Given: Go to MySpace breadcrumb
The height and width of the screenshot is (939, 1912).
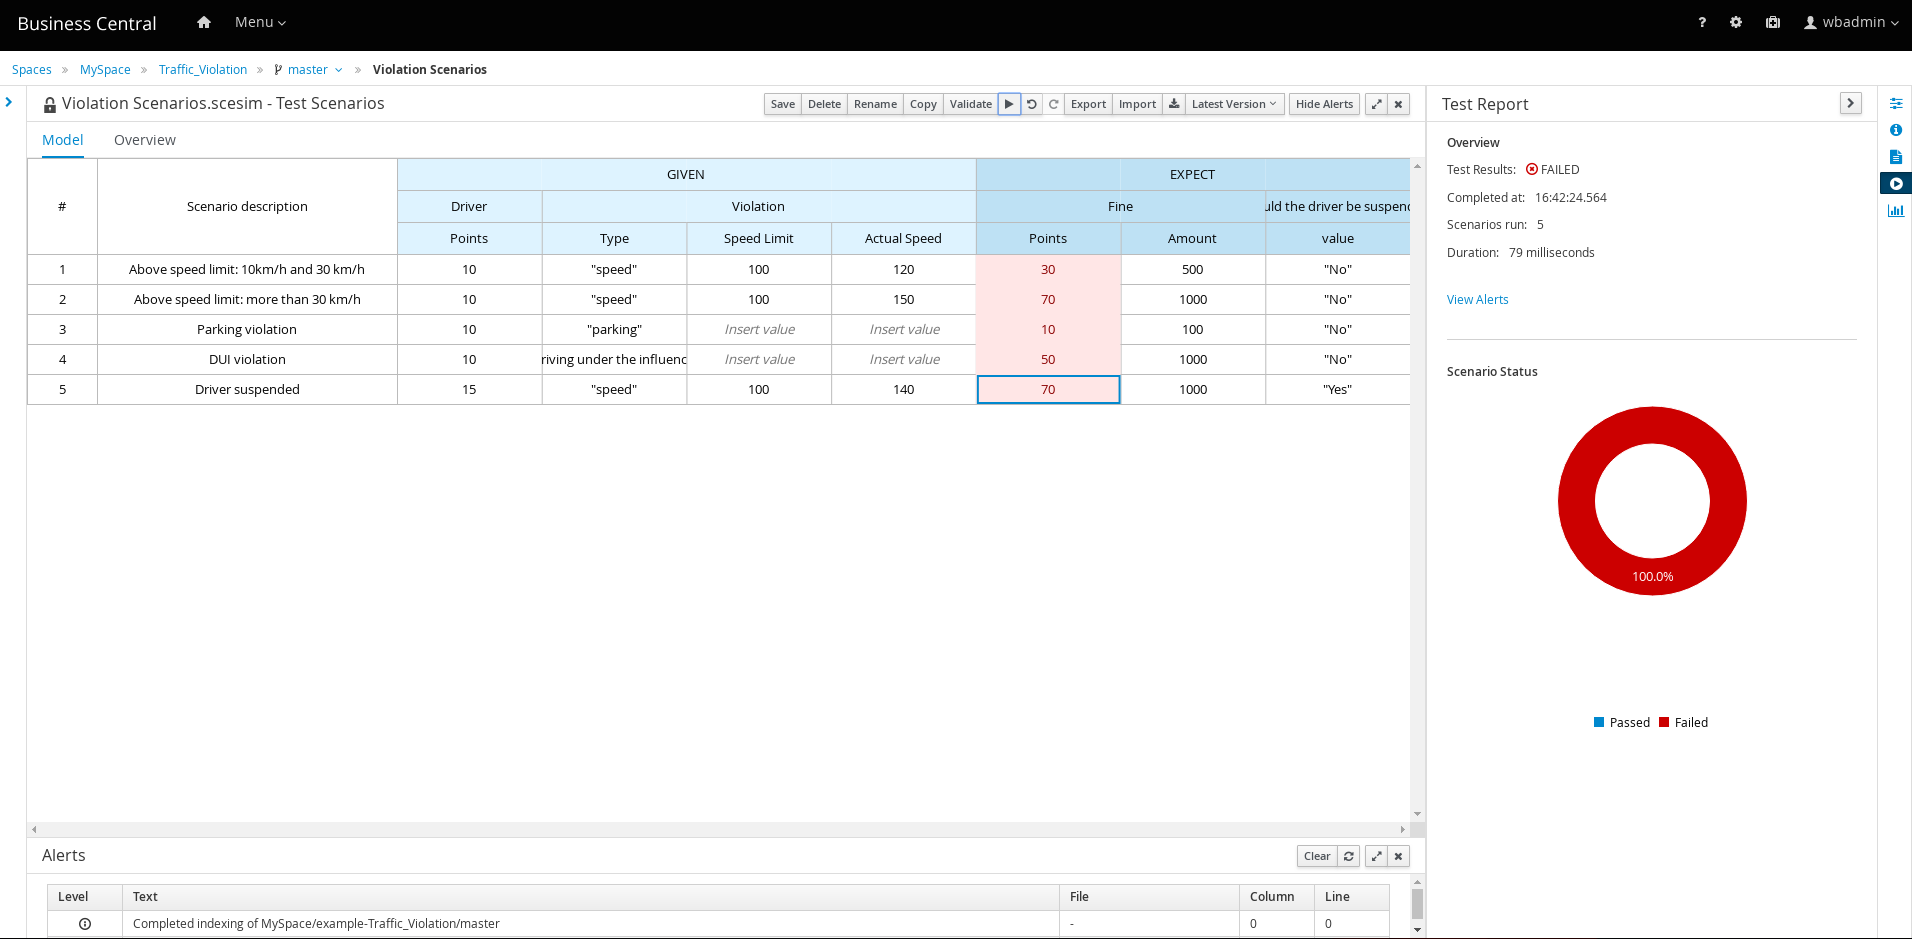Looking at the screenshot, I should 105,70.
